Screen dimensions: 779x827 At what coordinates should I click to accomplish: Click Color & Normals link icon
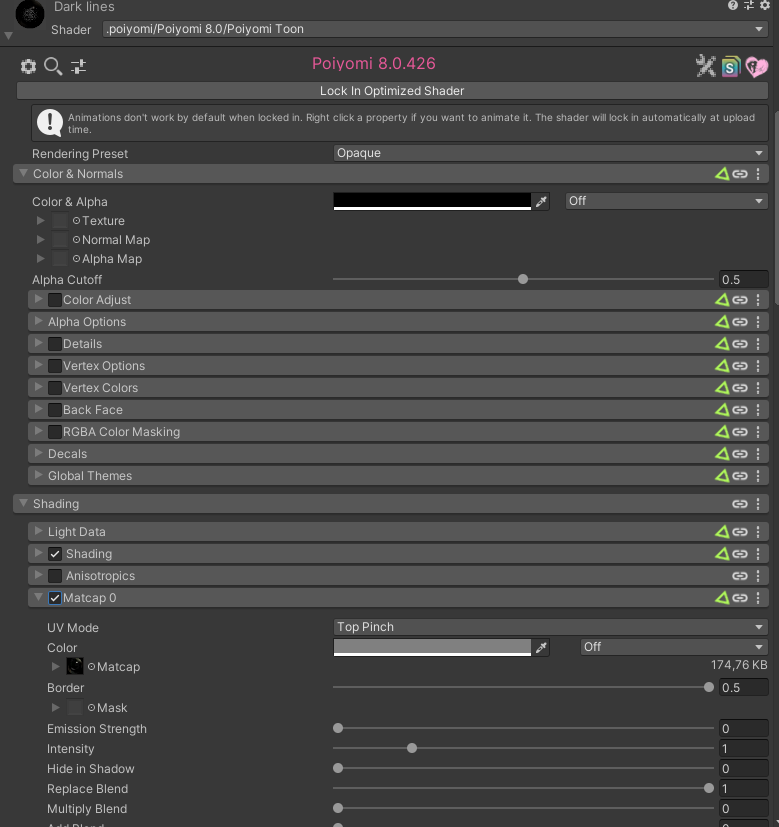pyautogui.click(x=739, y=174)
